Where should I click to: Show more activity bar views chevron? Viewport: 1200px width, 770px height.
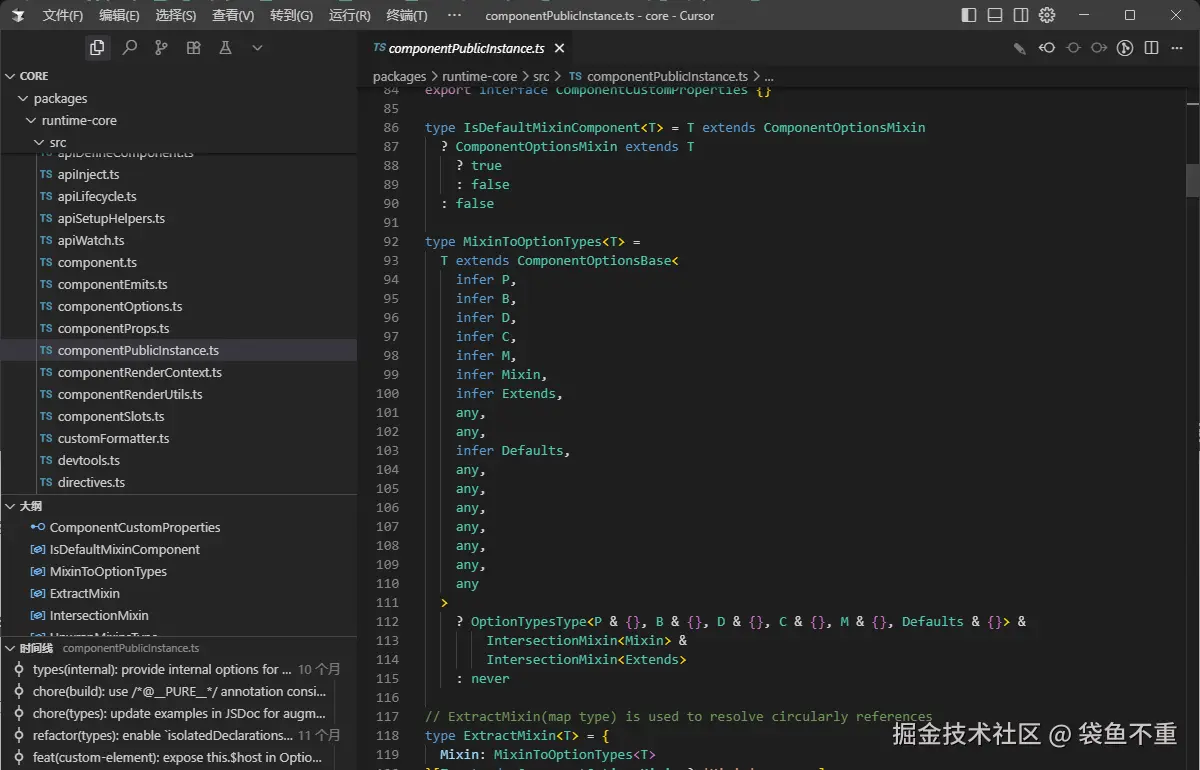[257, 47]
